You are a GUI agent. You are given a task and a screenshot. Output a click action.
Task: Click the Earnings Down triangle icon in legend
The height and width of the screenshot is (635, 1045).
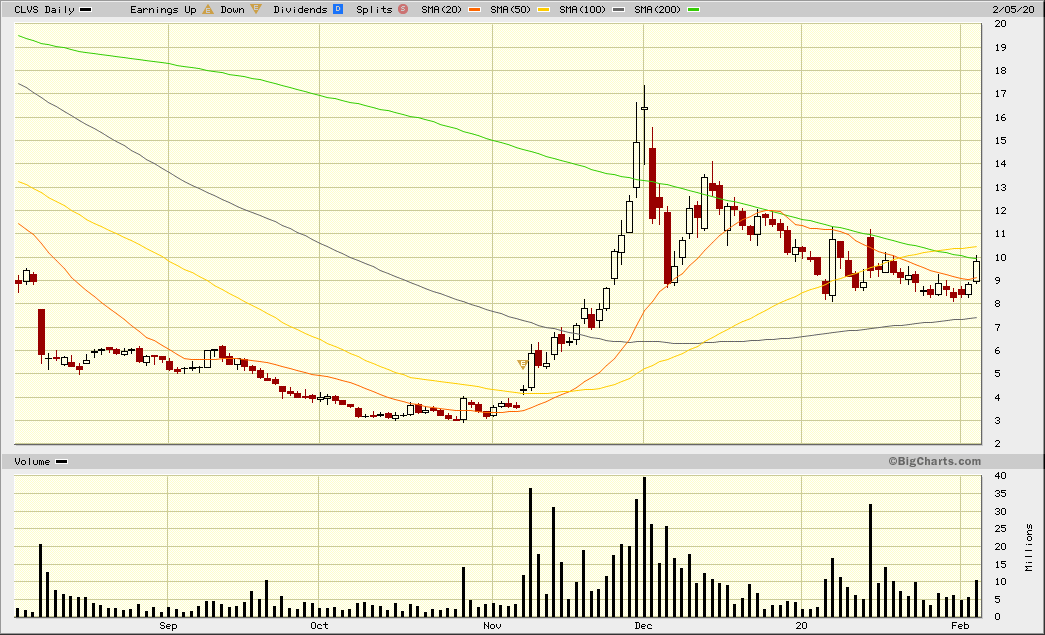tap(256, 9)
